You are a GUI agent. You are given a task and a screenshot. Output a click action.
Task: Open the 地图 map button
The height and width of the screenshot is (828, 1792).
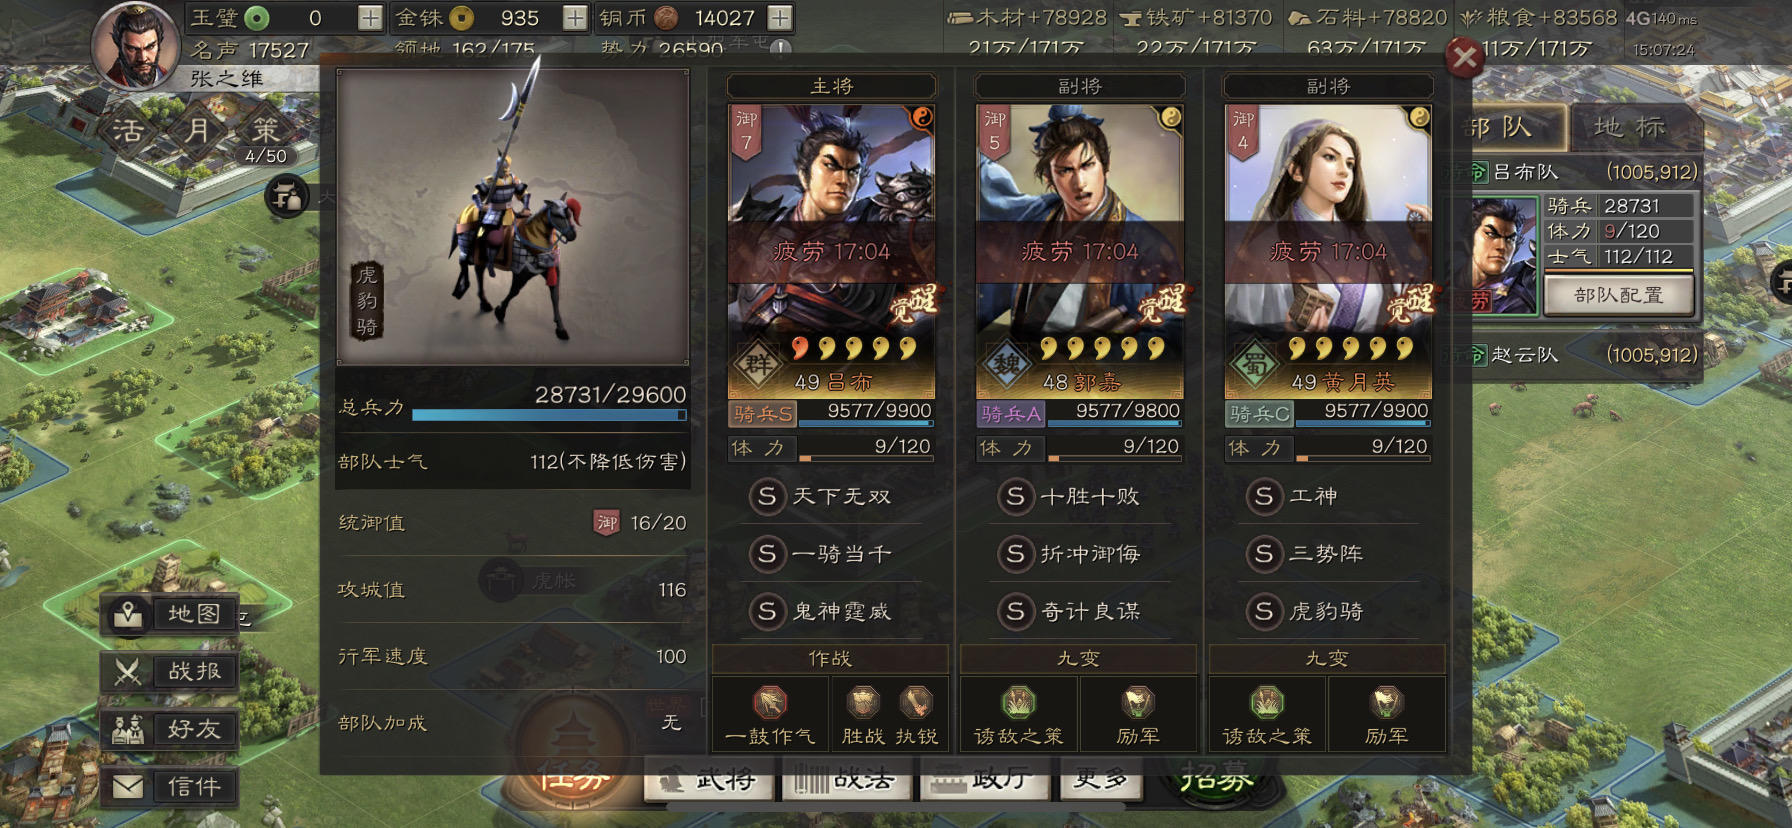[170, 614]
